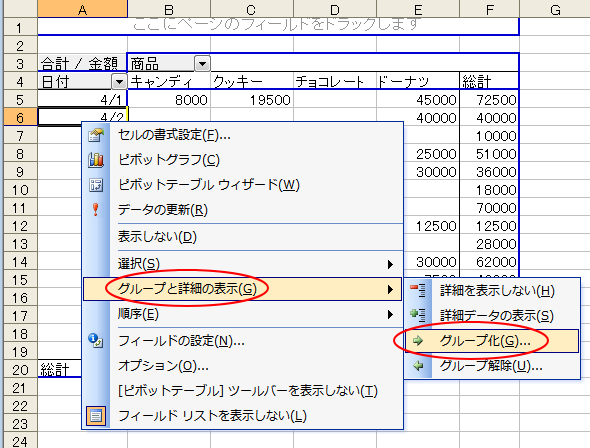
Task: Click the PivotTable Wizard icon
Action: pyautogui.click(x=96, y=185)
